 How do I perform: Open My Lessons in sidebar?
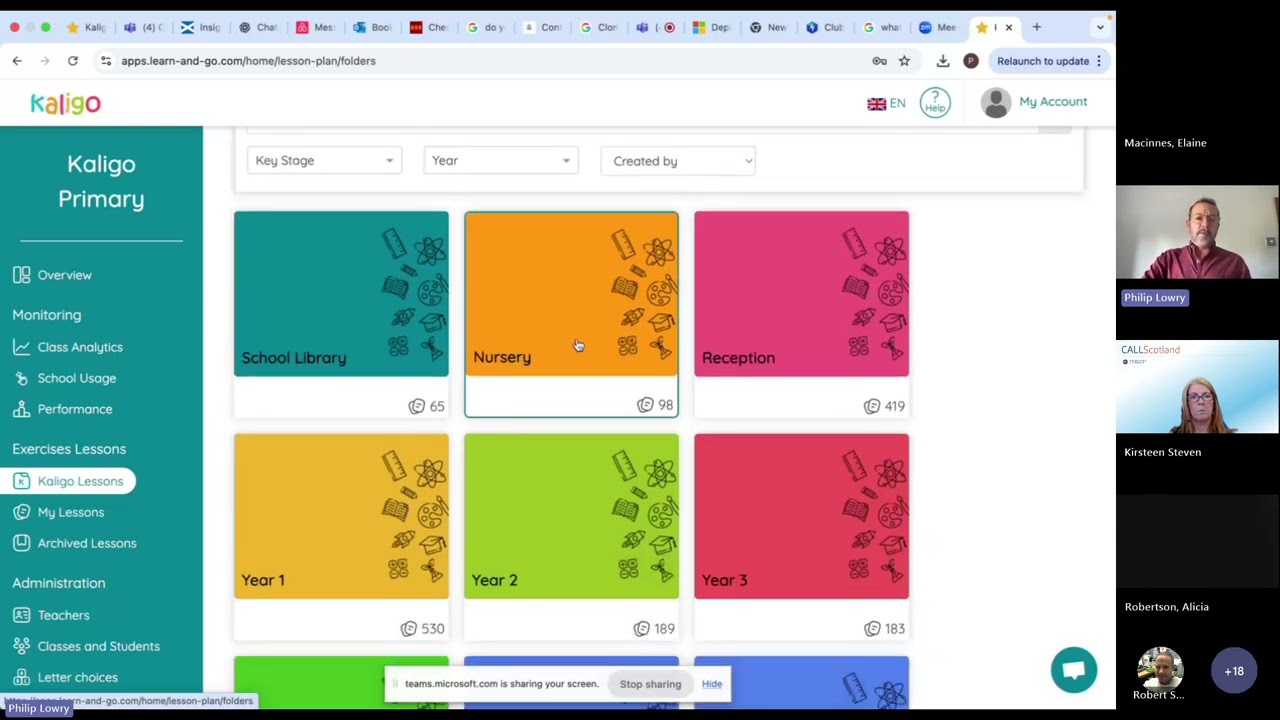click(59, 512)
